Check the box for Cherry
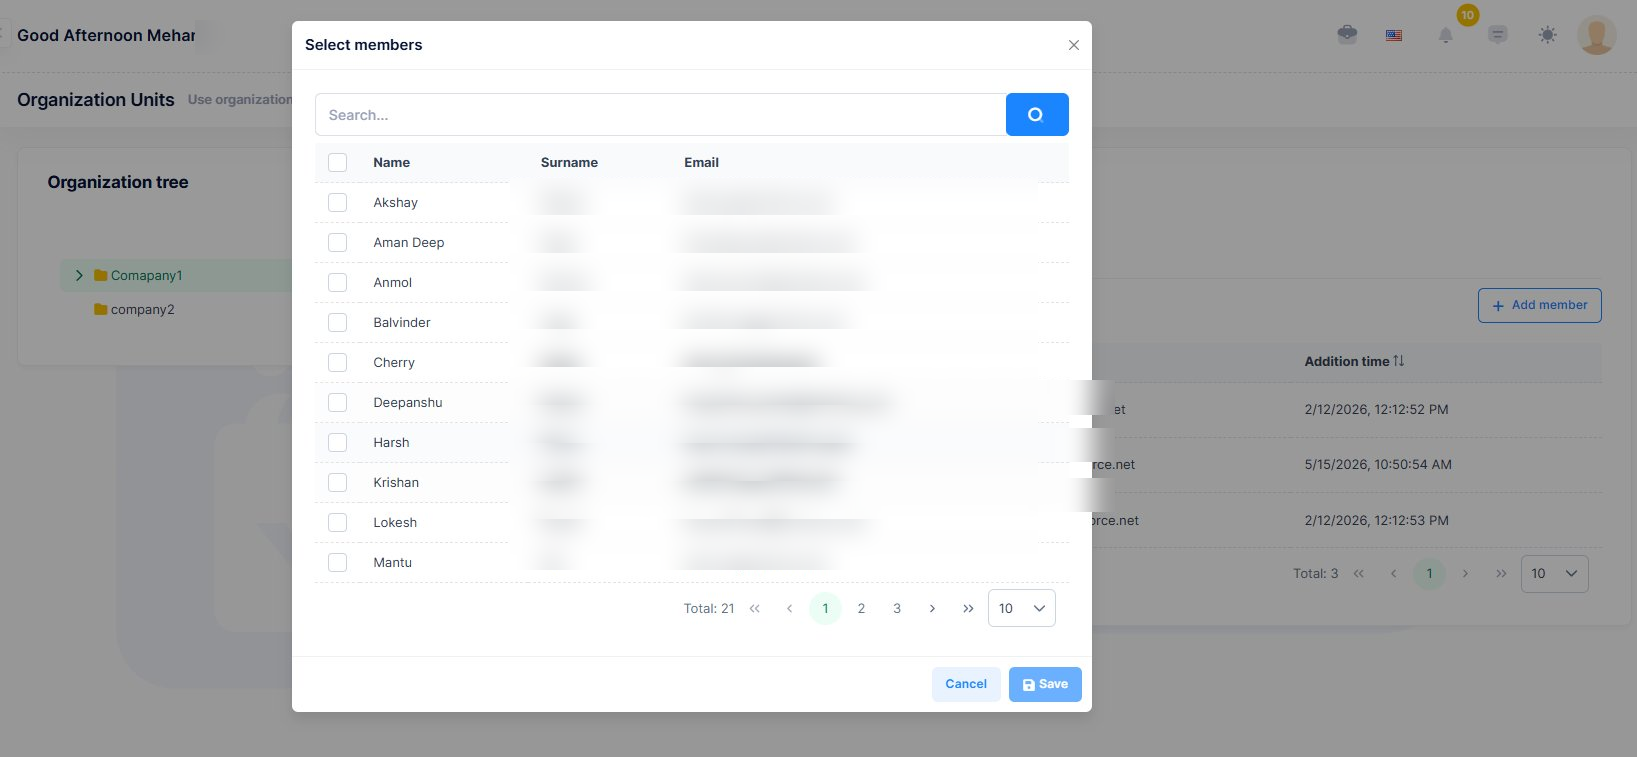 pos(338,362)
